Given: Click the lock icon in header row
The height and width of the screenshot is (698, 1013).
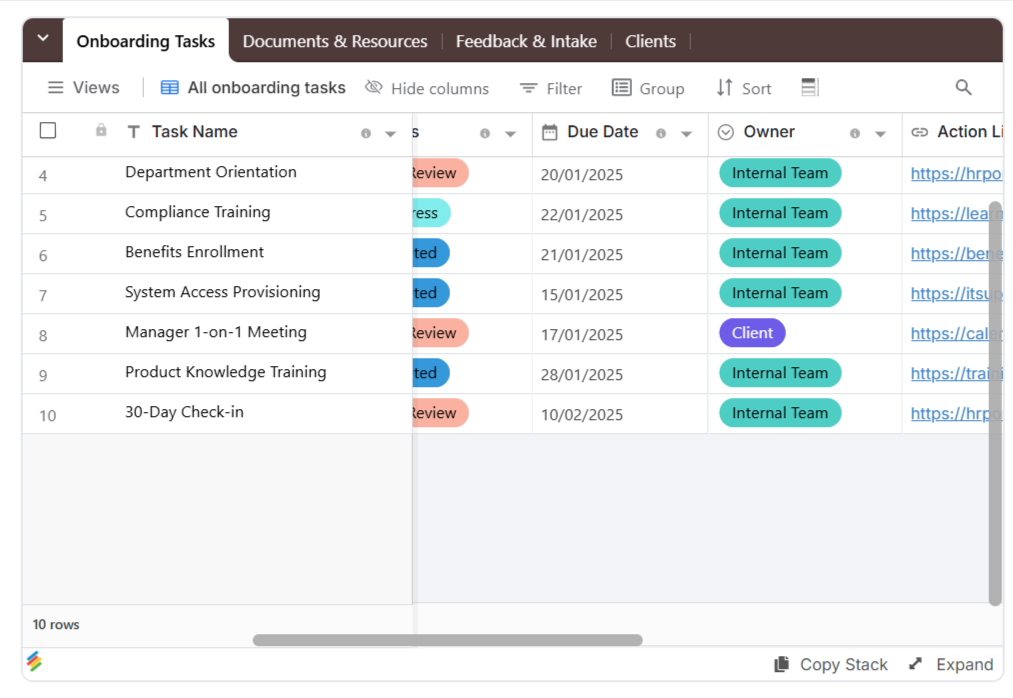Looking at the screenshot, I should (x=101, y=131).
